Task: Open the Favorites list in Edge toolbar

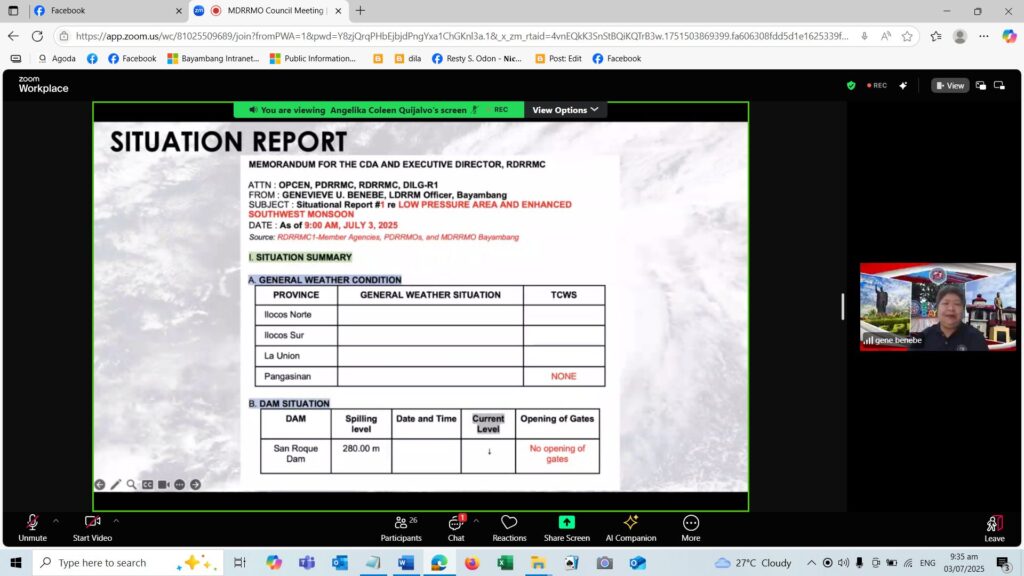Action: (x=936, y=36)
